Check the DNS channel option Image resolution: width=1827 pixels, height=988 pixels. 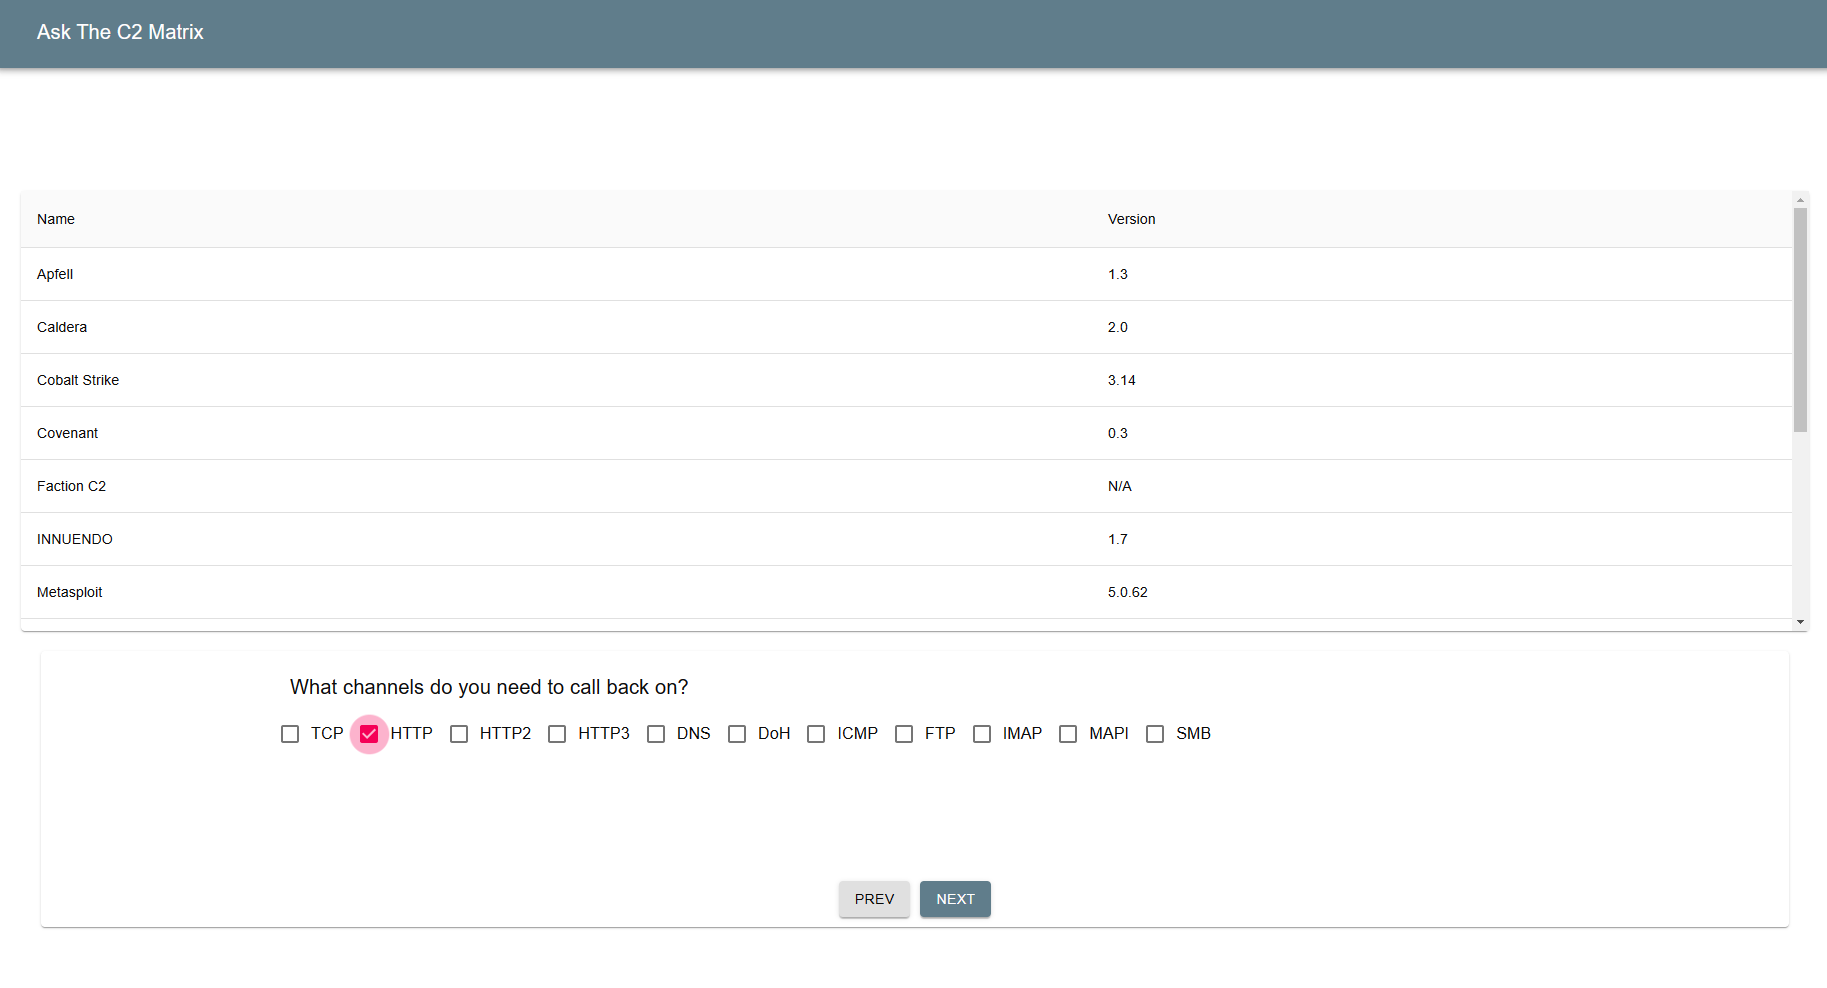(x=656, y=734)
